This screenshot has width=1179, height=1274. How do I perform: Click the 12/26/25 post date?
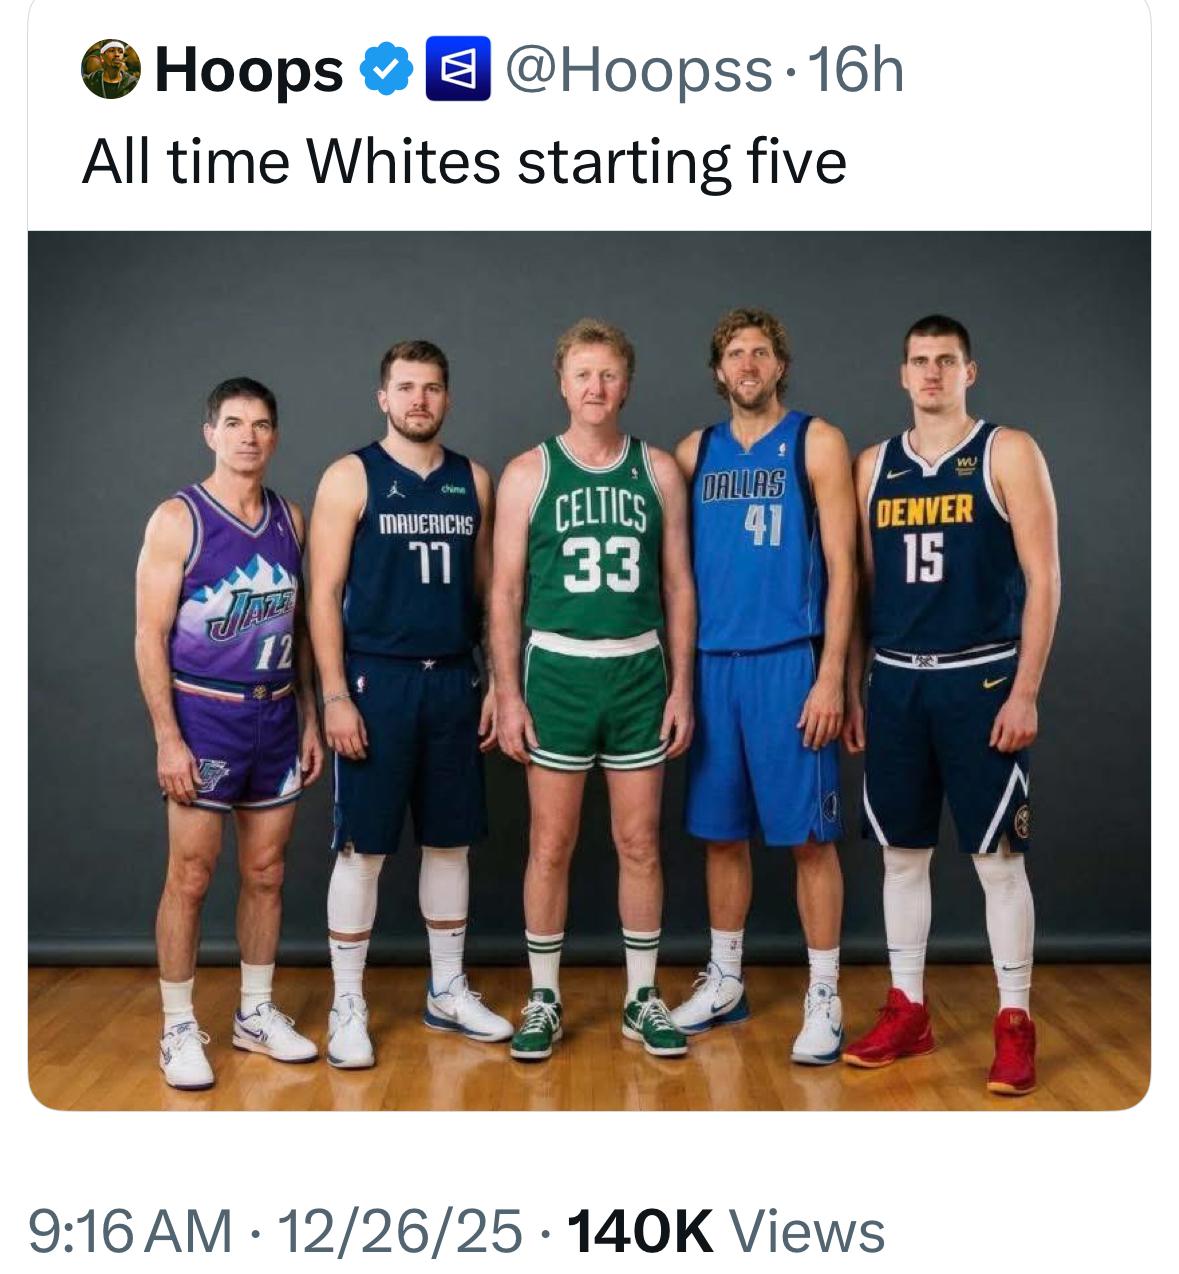pyautogui.click(x=400, y=1230)
